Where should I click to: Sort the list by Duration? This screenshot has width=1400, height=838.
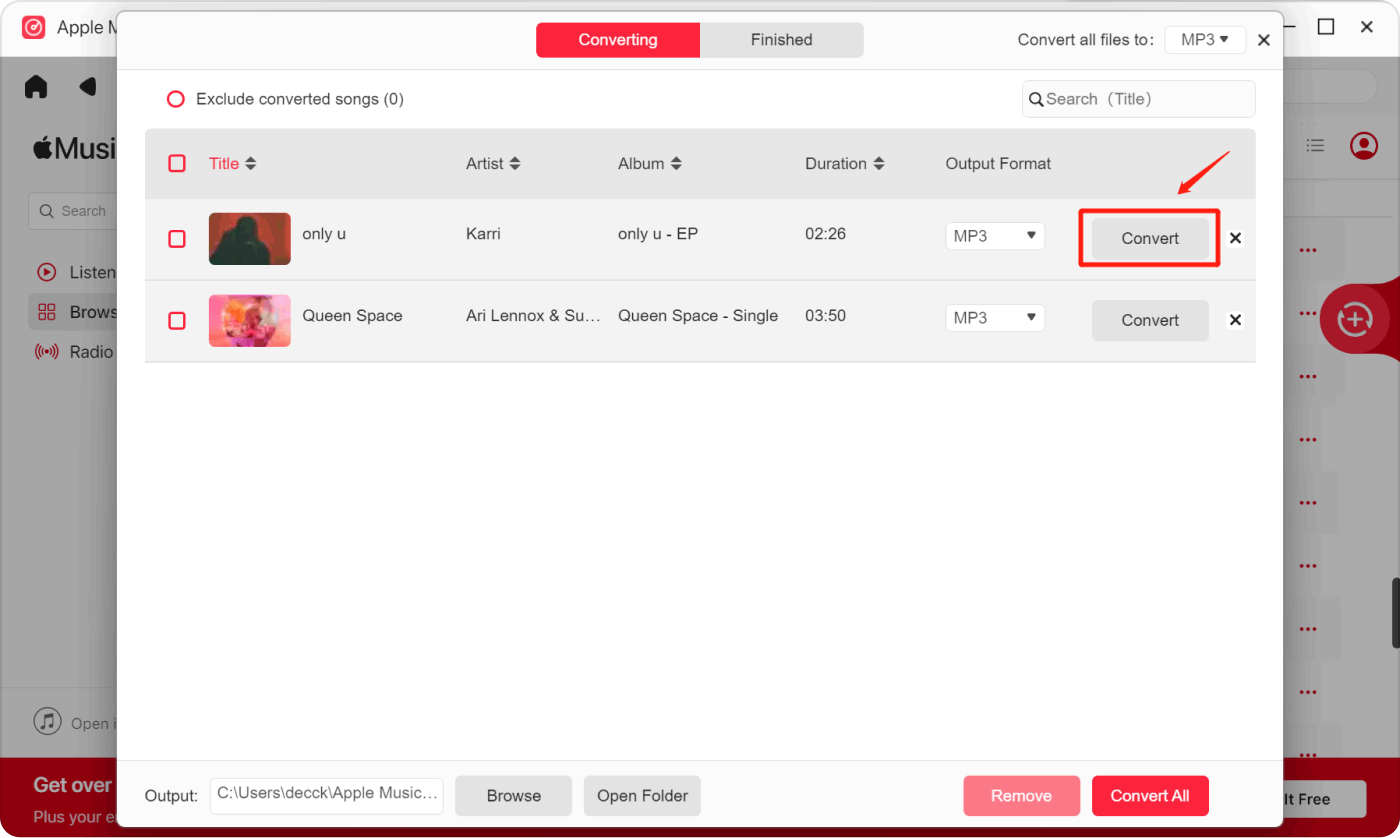point(845,163)
